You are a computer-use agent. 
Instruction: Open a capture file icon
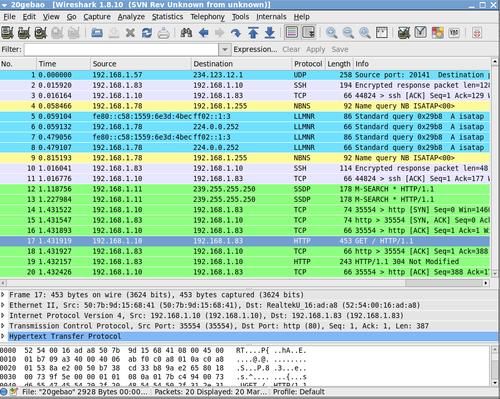[x=97, y=33]
